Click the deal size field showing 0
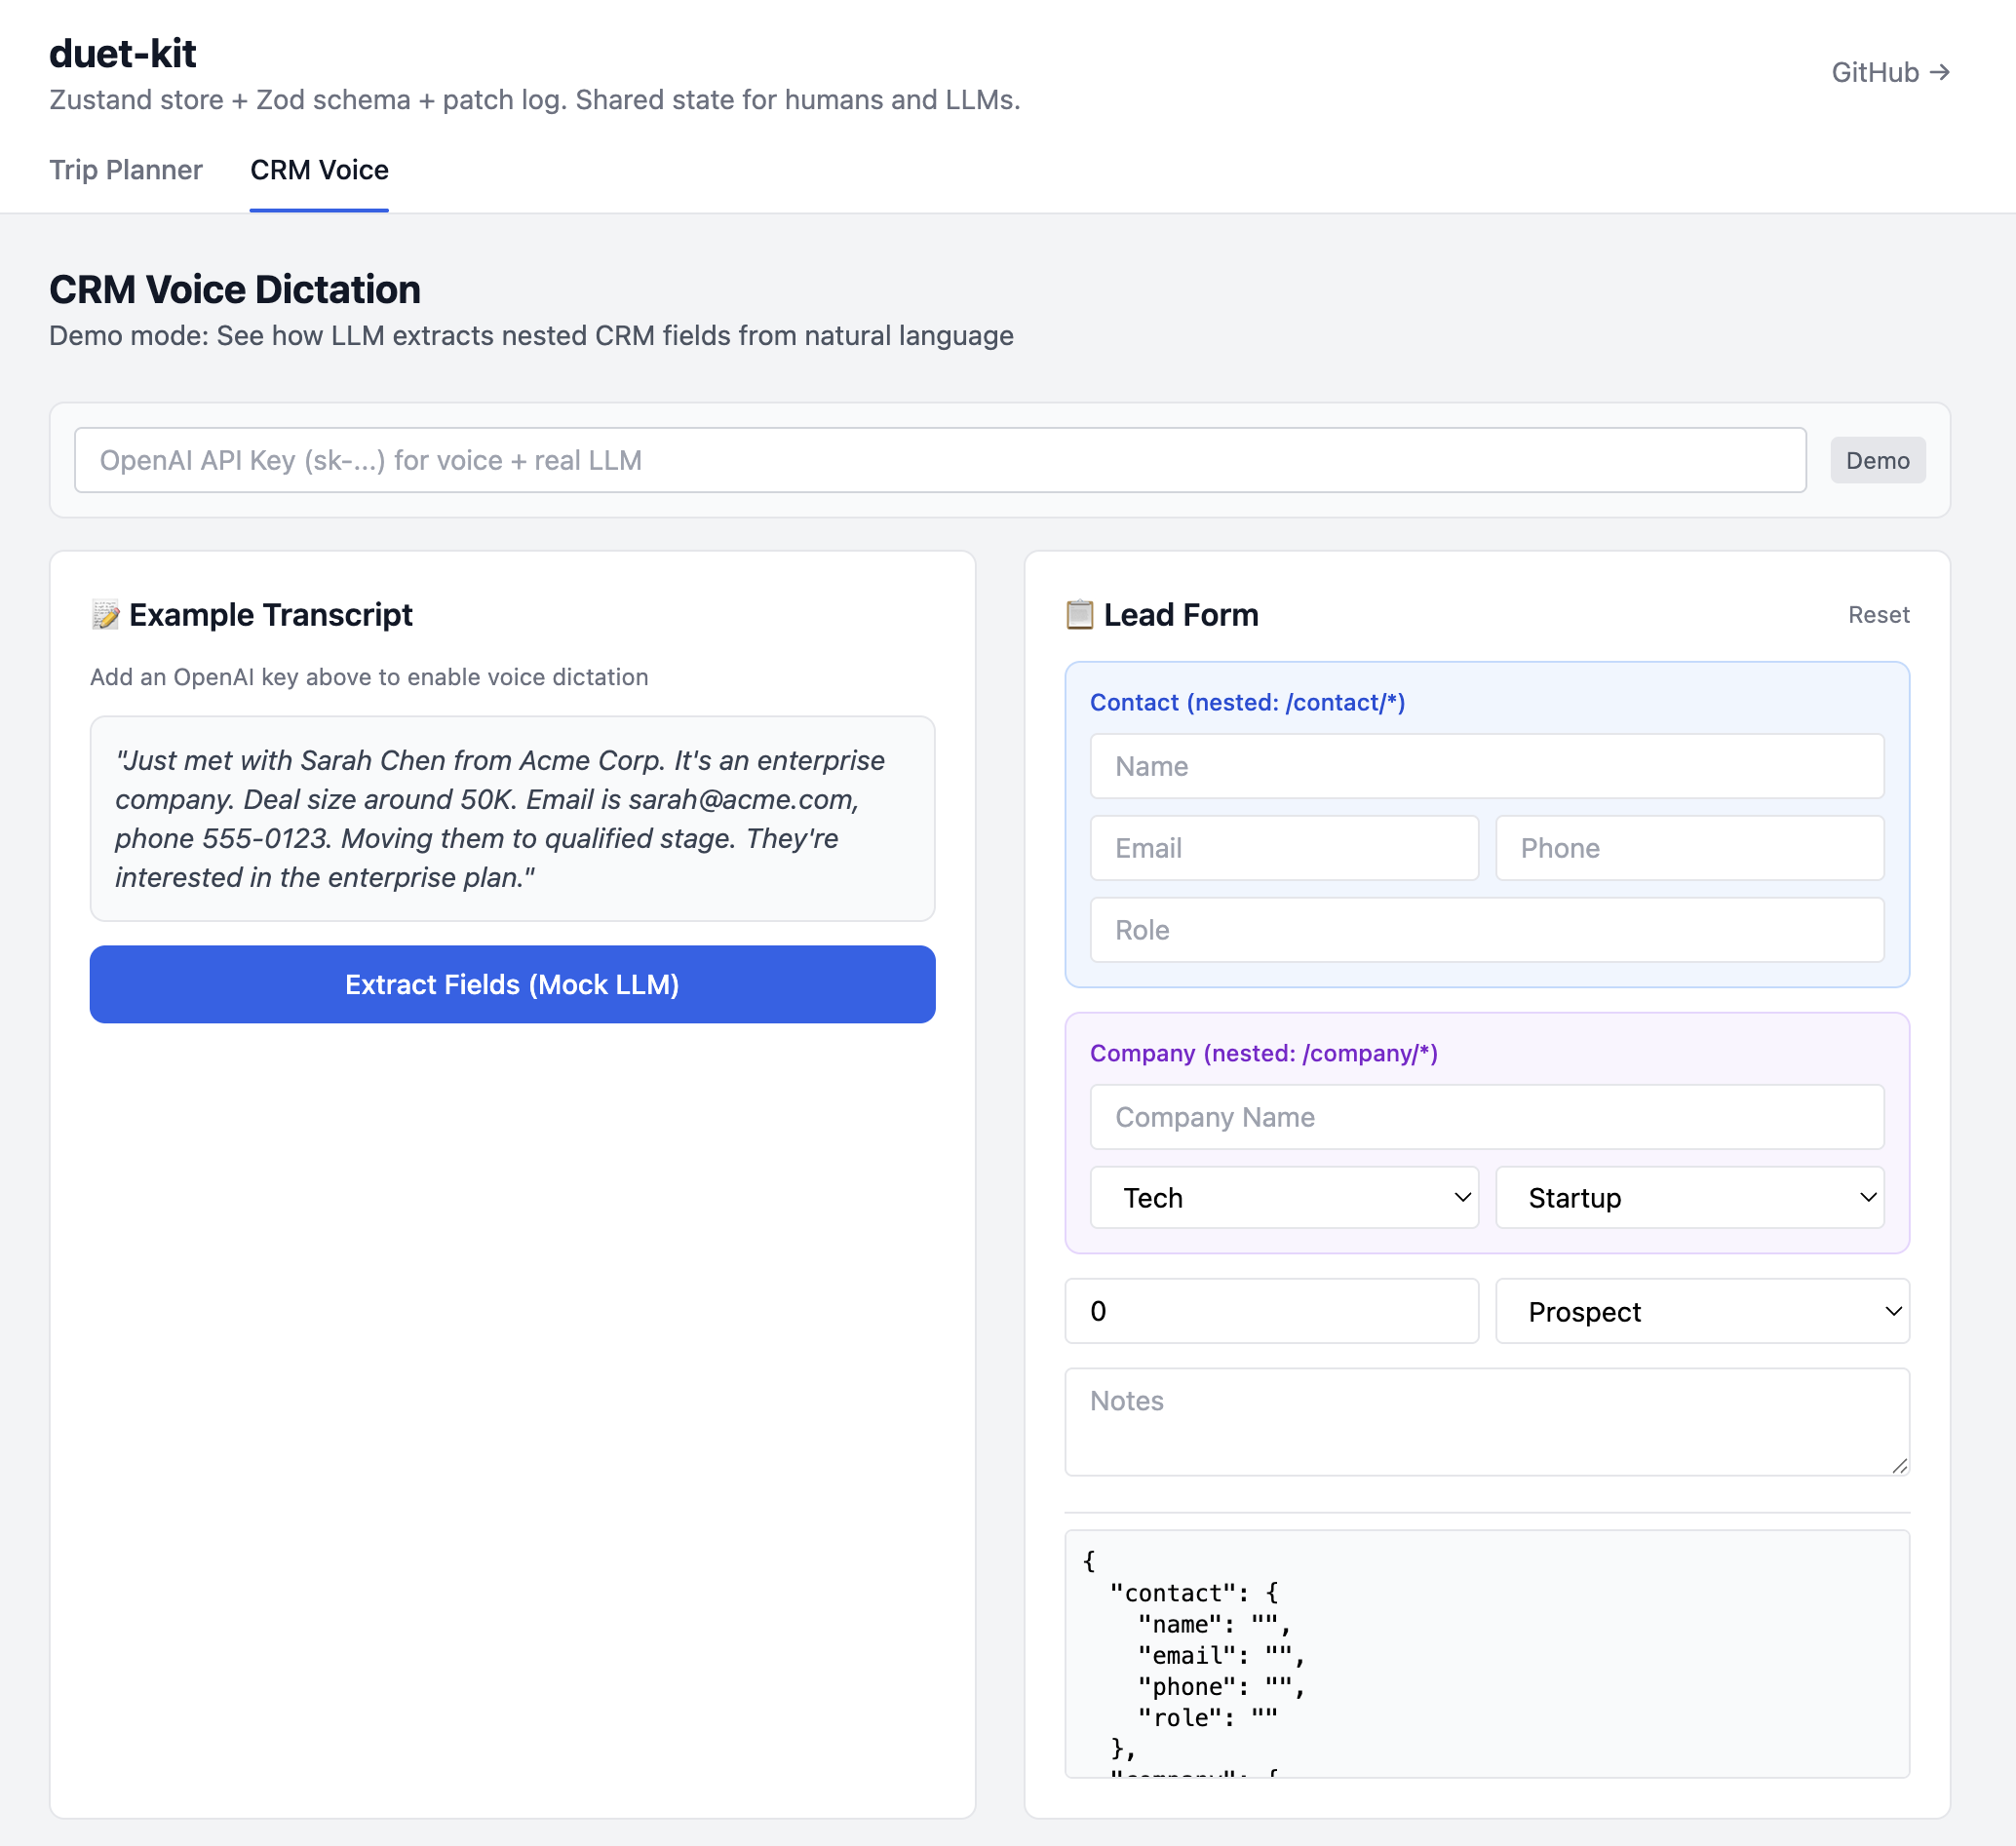The height and width of the screenshot is (1846, 2016). click(1272, 1311)
